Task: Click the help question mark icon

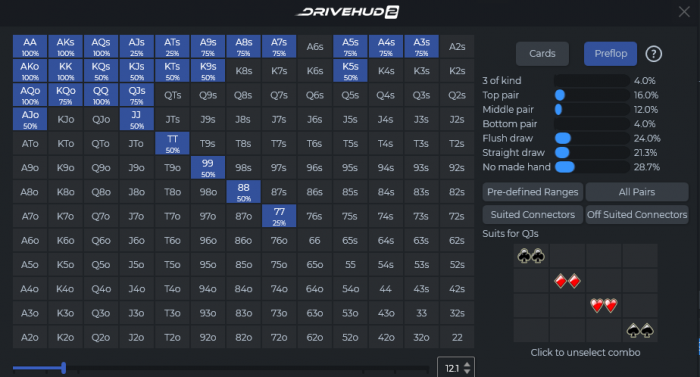Action: (654, 54)
